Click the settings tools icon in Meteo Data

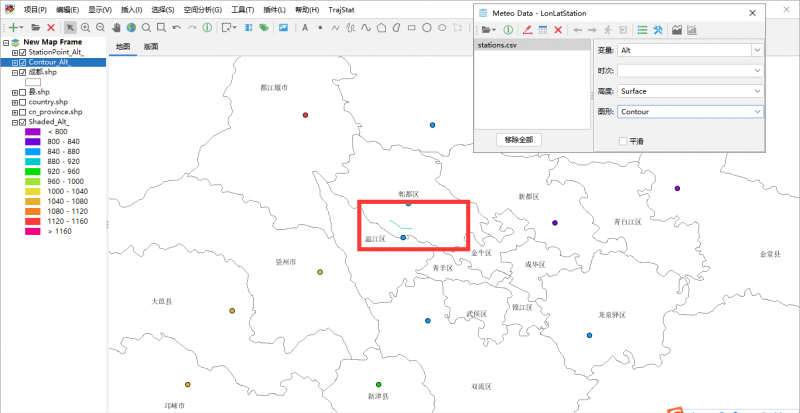[658, 30]
